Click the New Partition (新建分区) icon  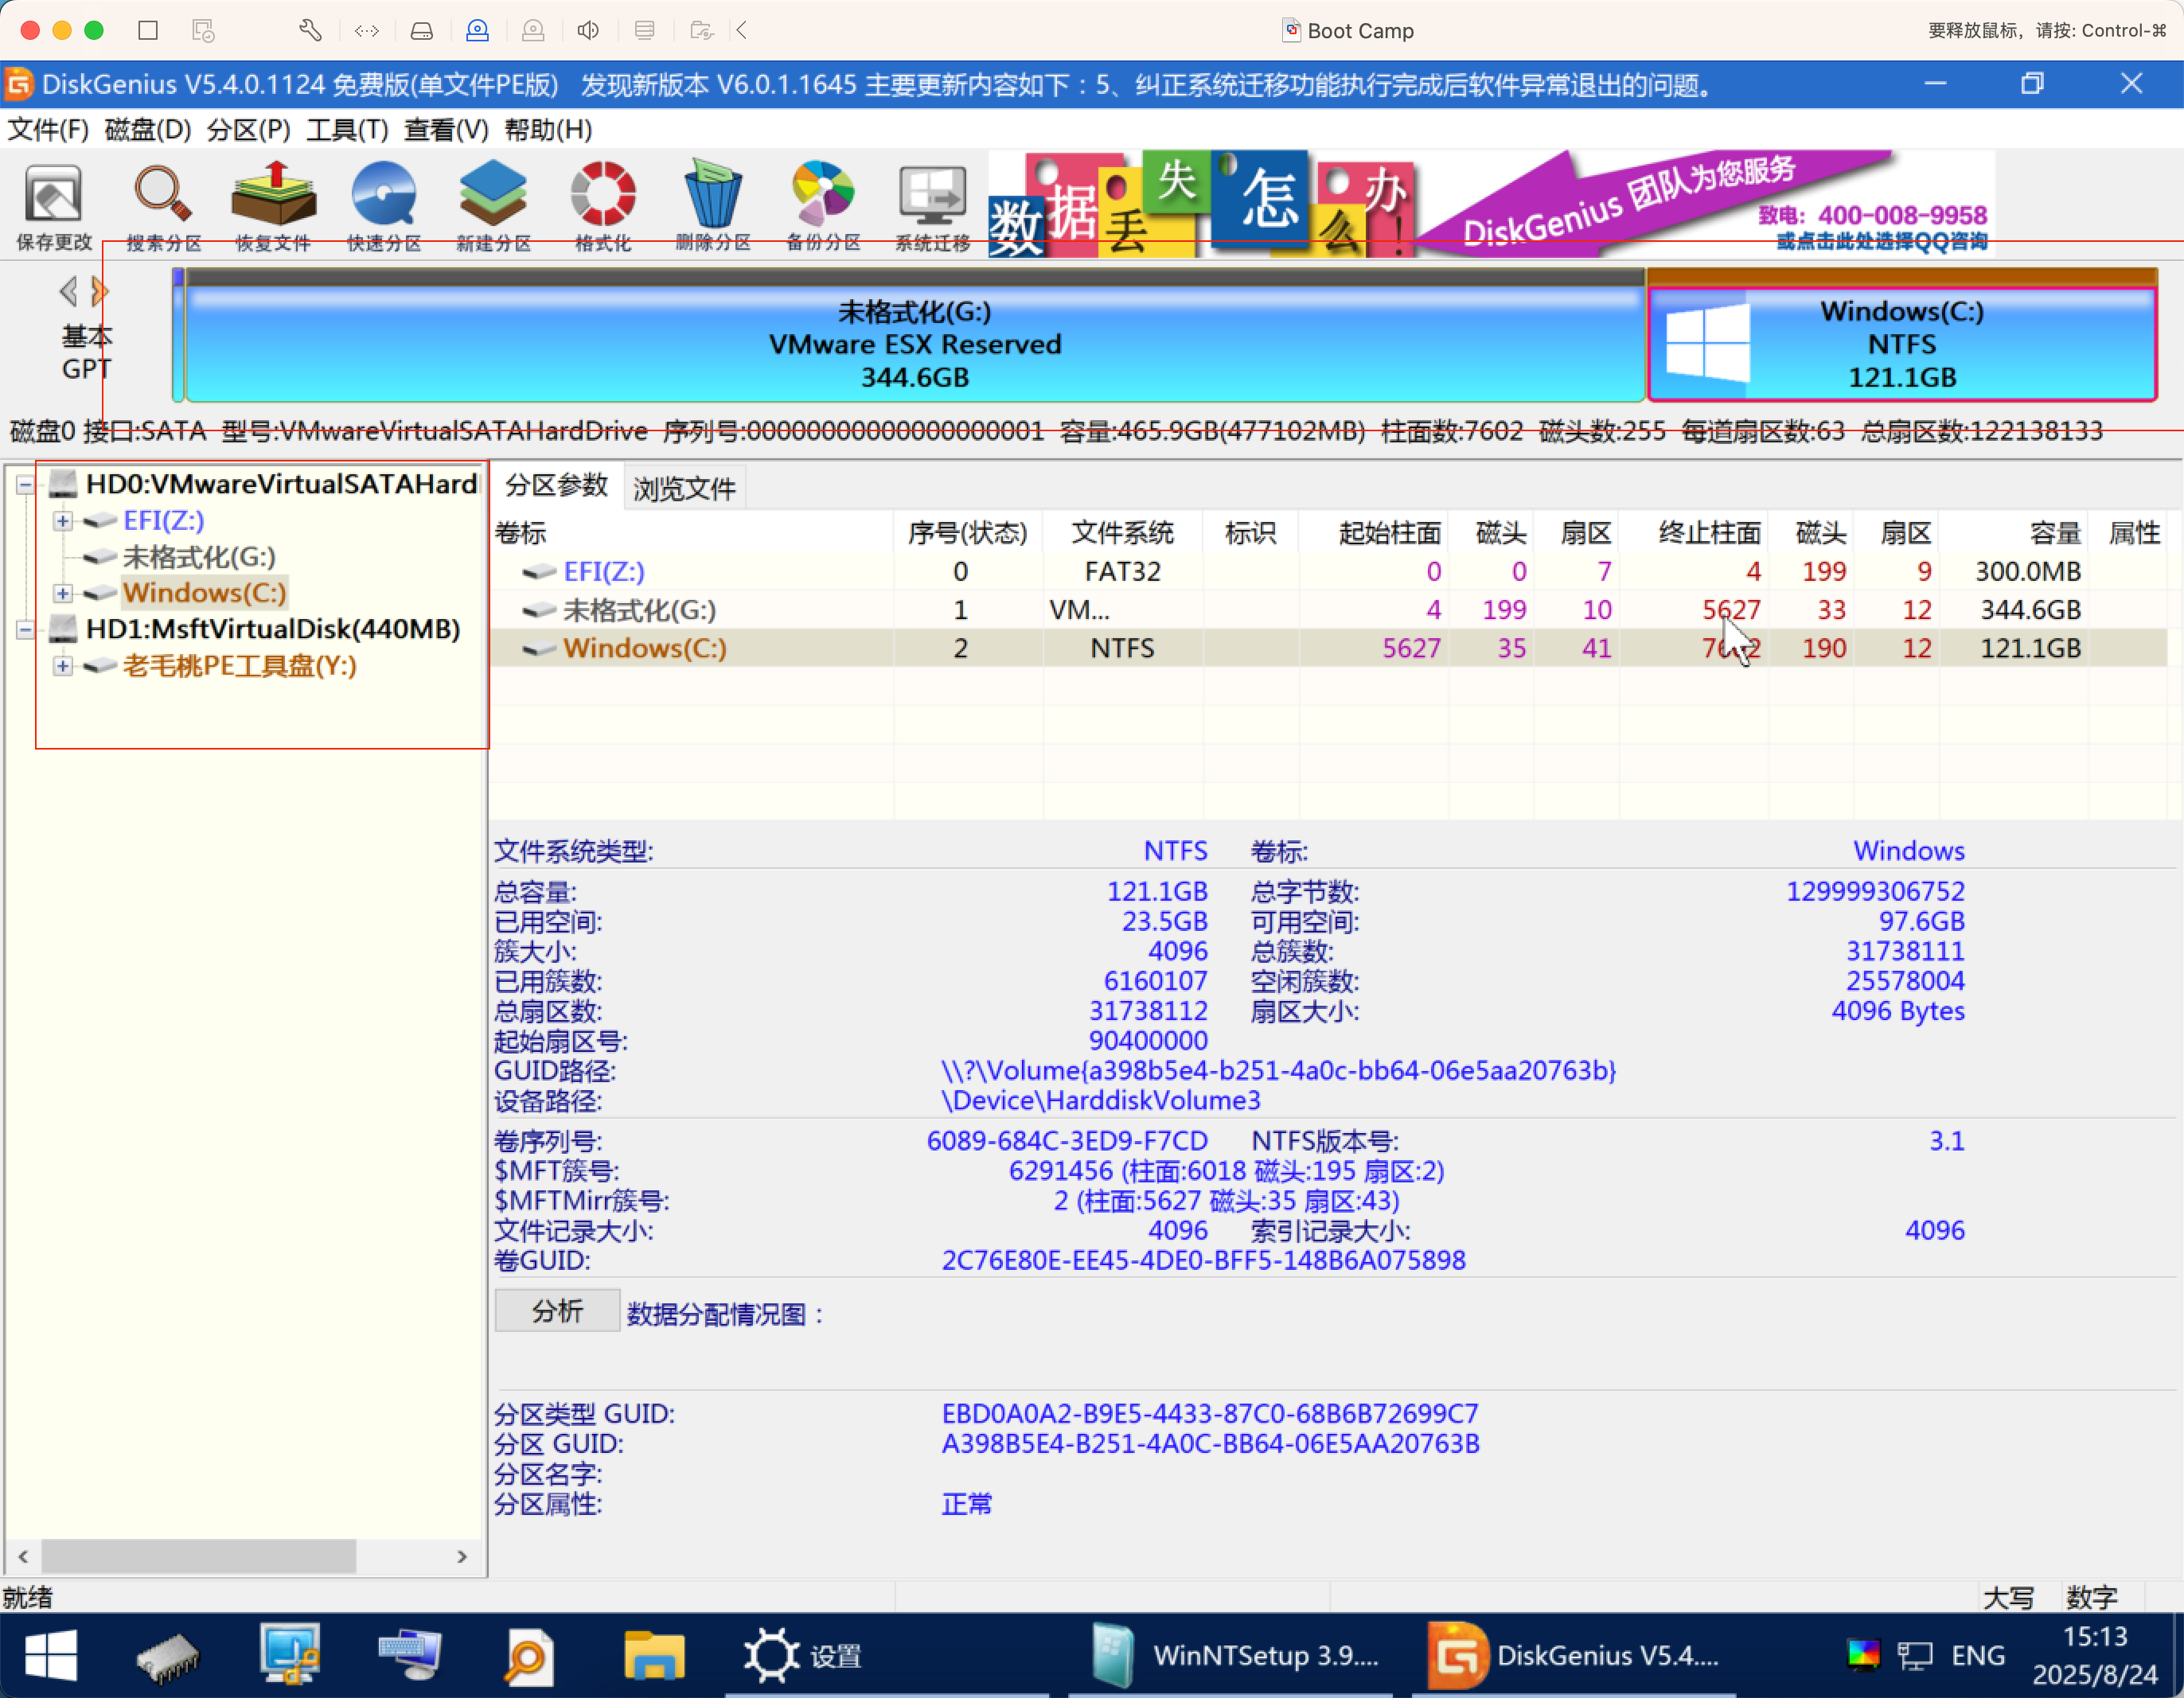[493, 206]
